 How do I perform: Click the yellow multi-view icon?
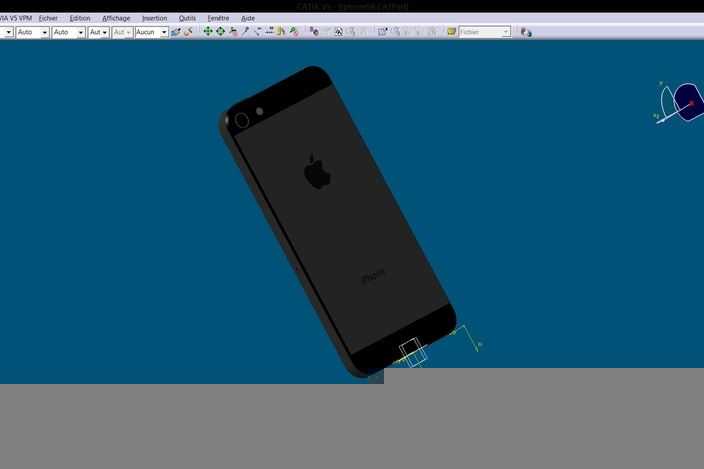(281, 31)
